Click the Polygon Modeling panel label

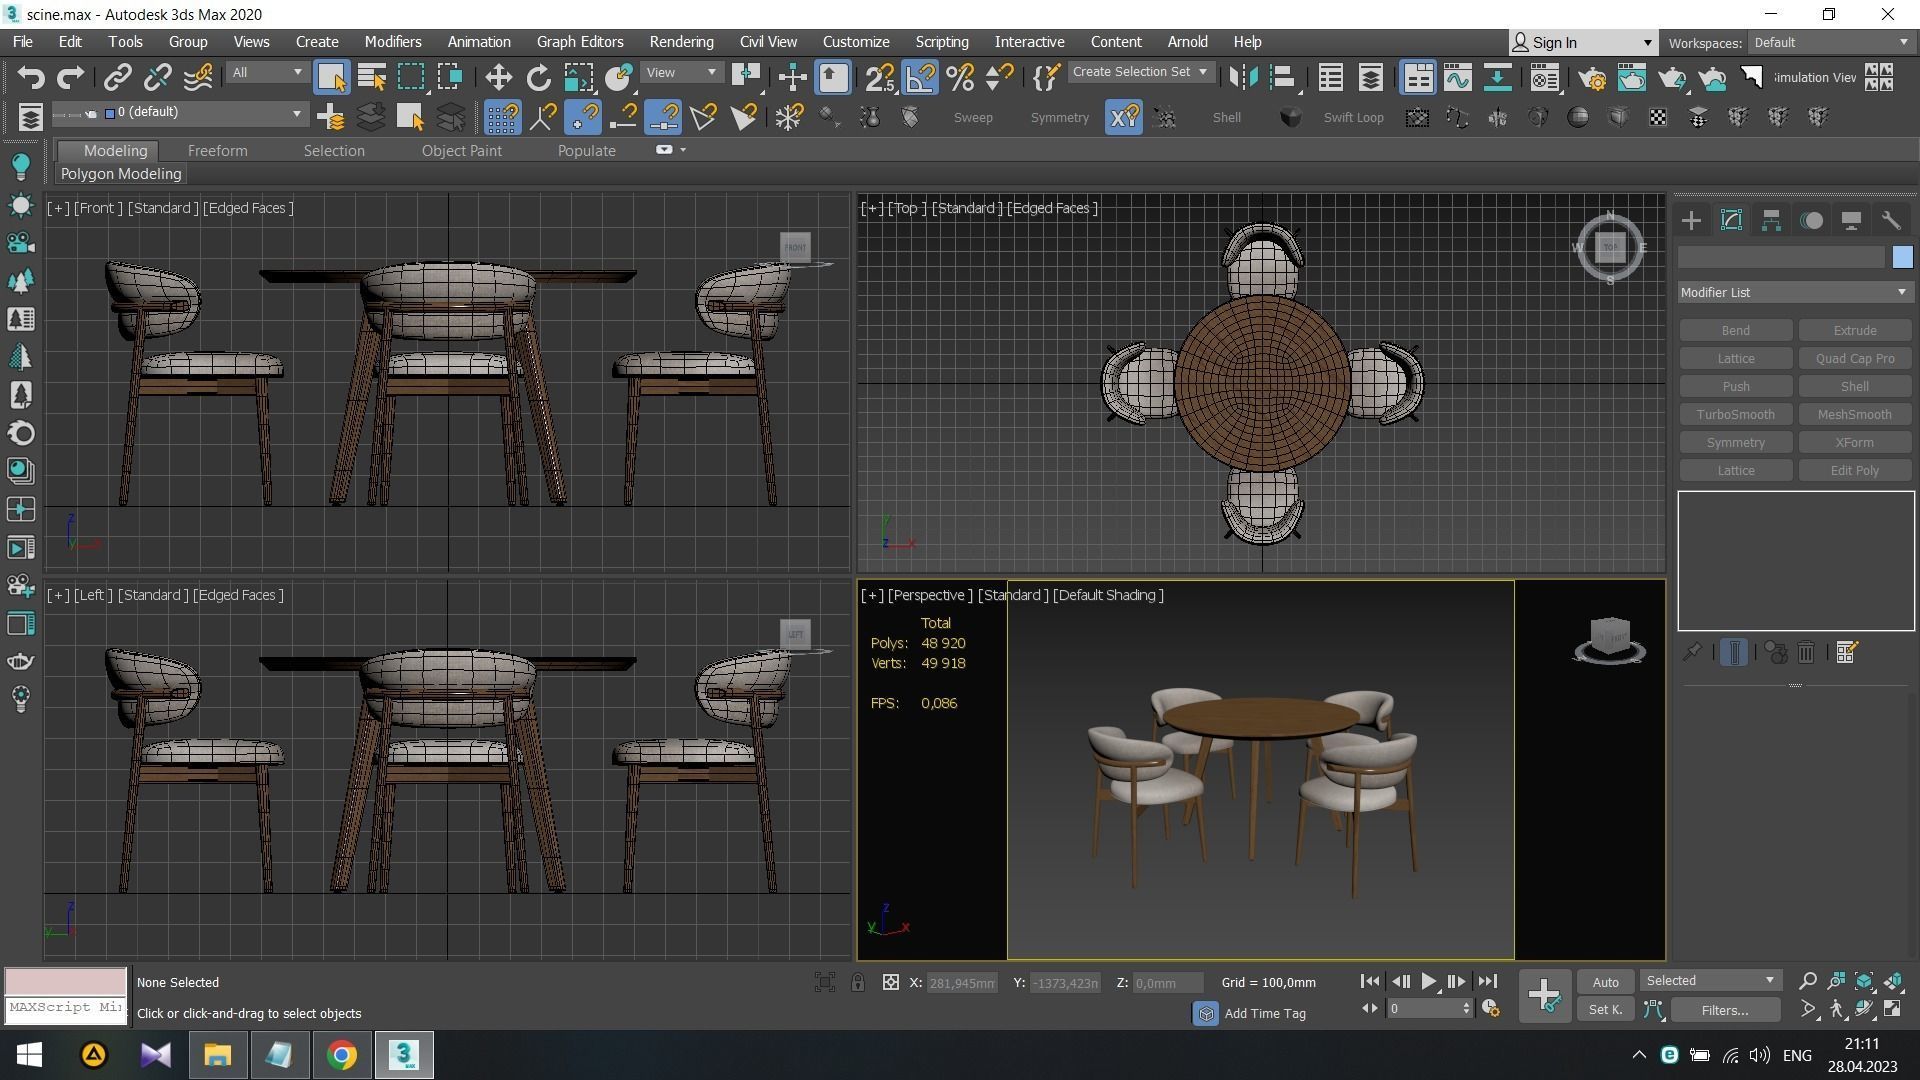tap(121, 174)
